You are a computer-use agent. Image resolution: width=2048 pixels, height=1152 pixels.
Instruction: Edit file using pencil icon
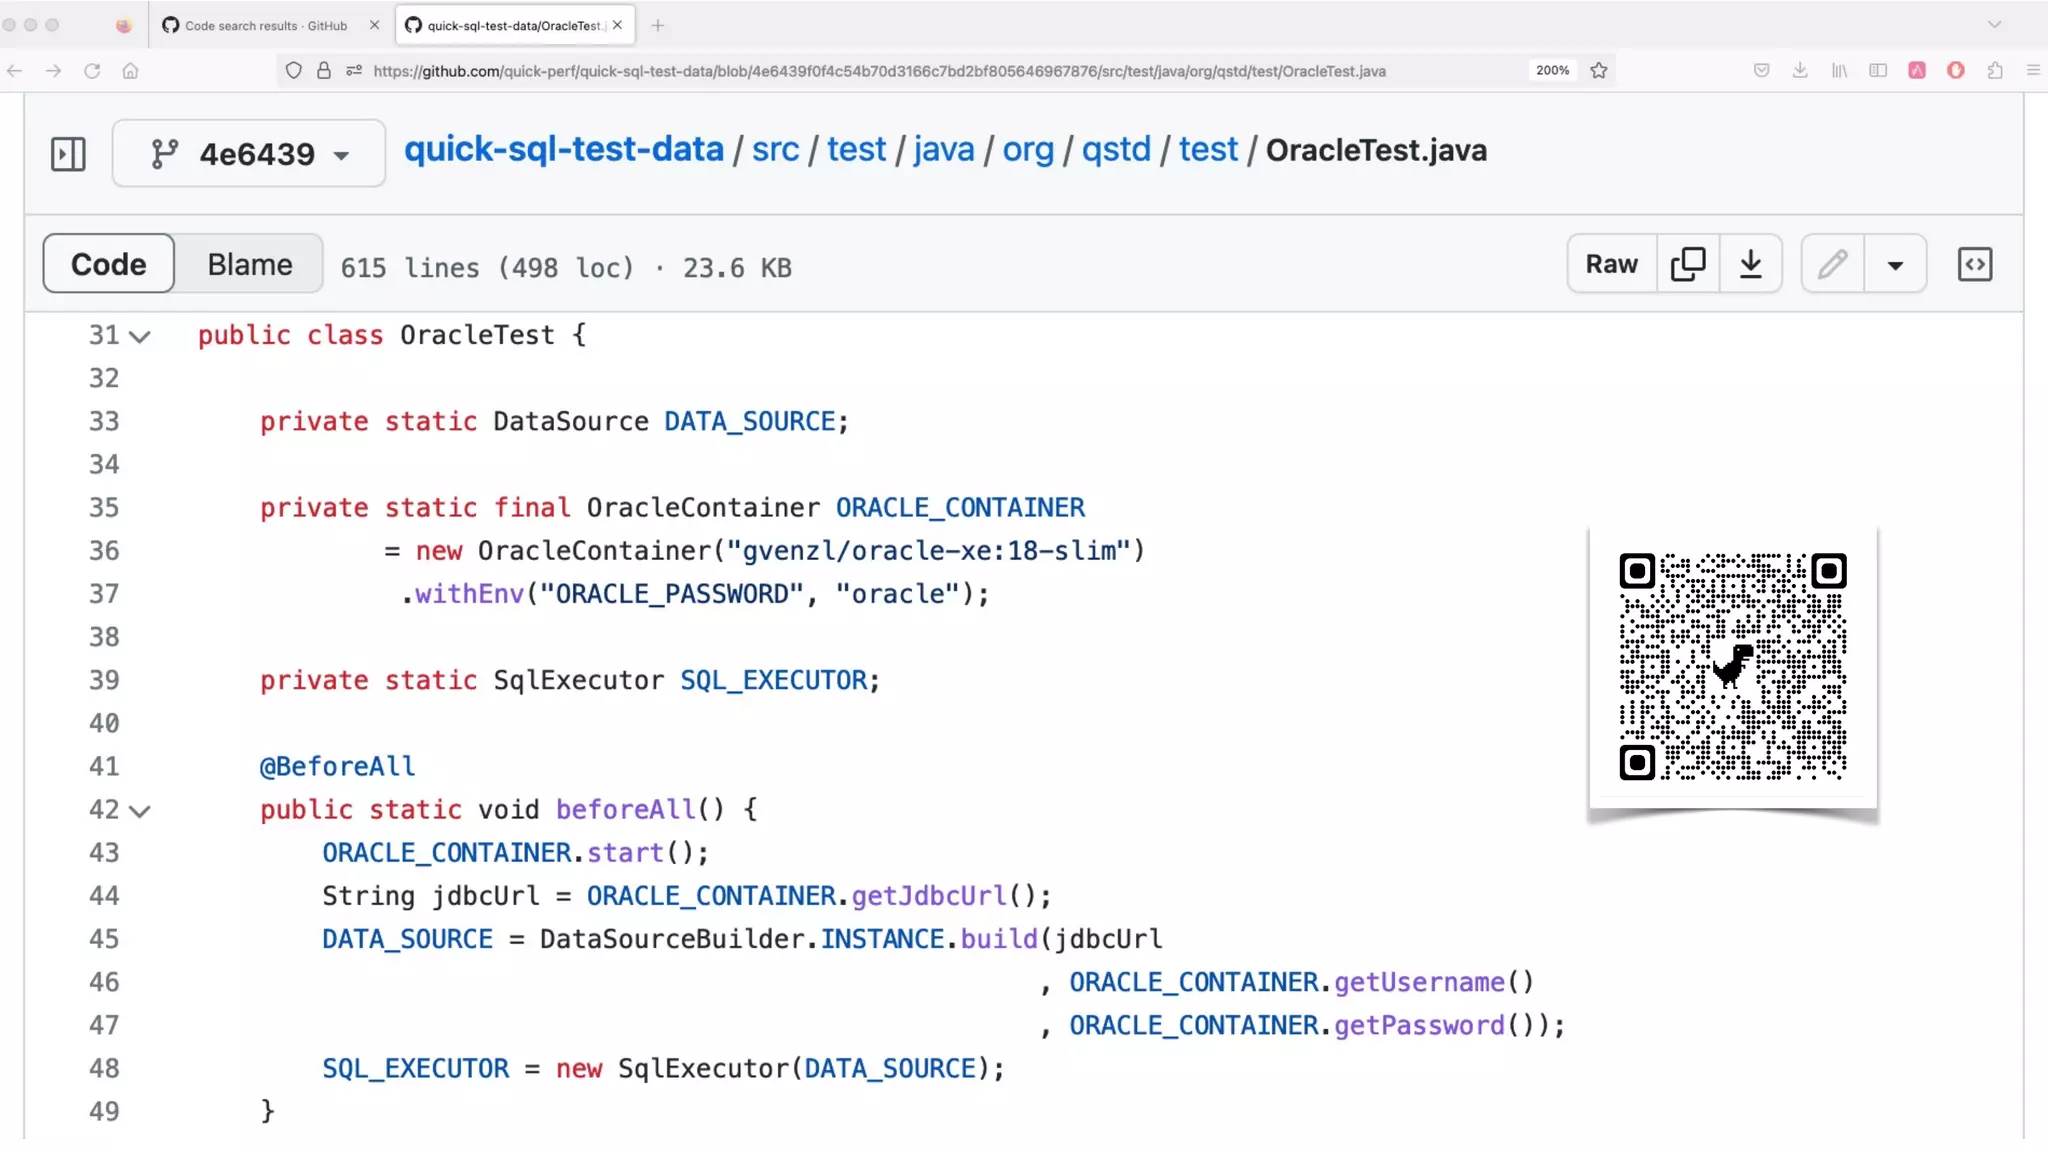coord(1832,264)
